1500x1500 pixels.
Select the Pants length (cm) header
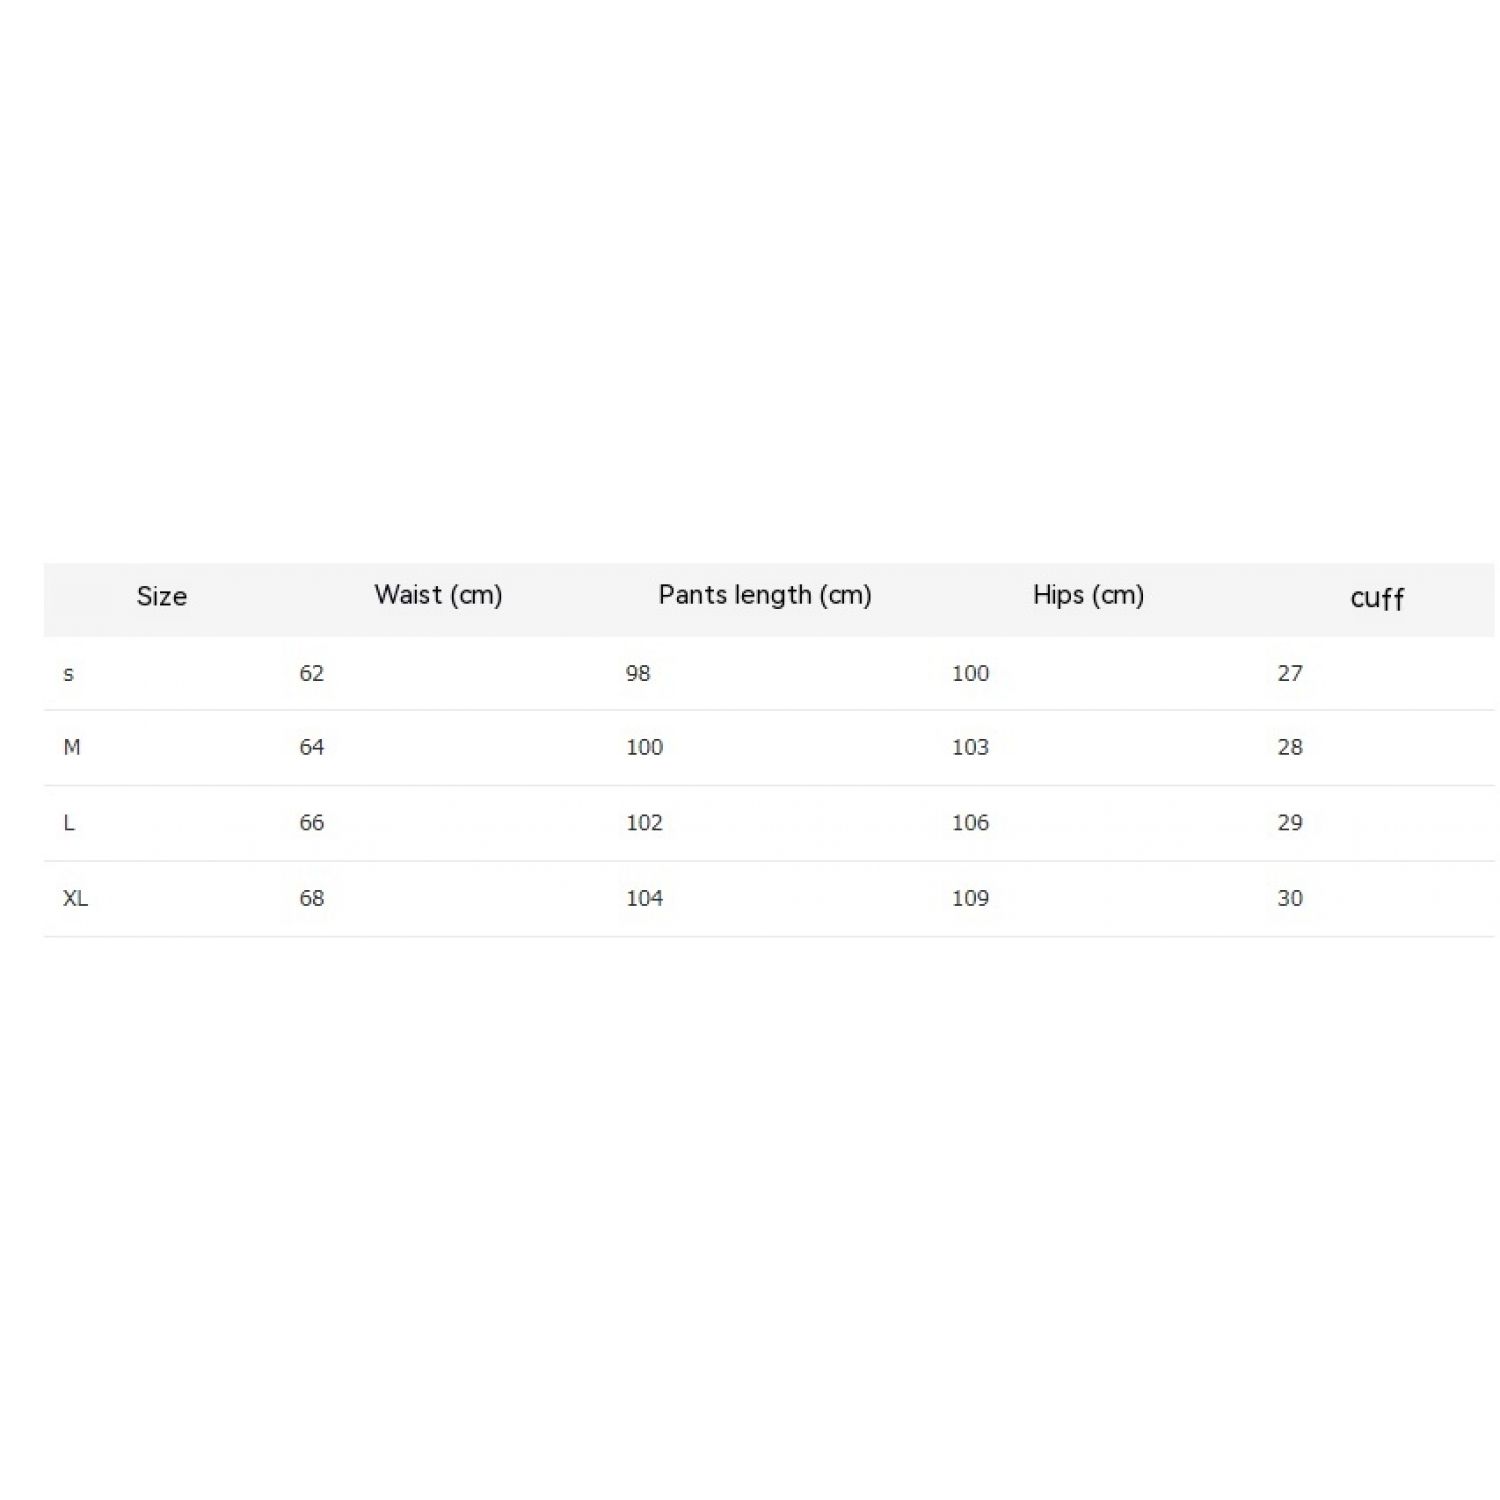coord(765,596)
